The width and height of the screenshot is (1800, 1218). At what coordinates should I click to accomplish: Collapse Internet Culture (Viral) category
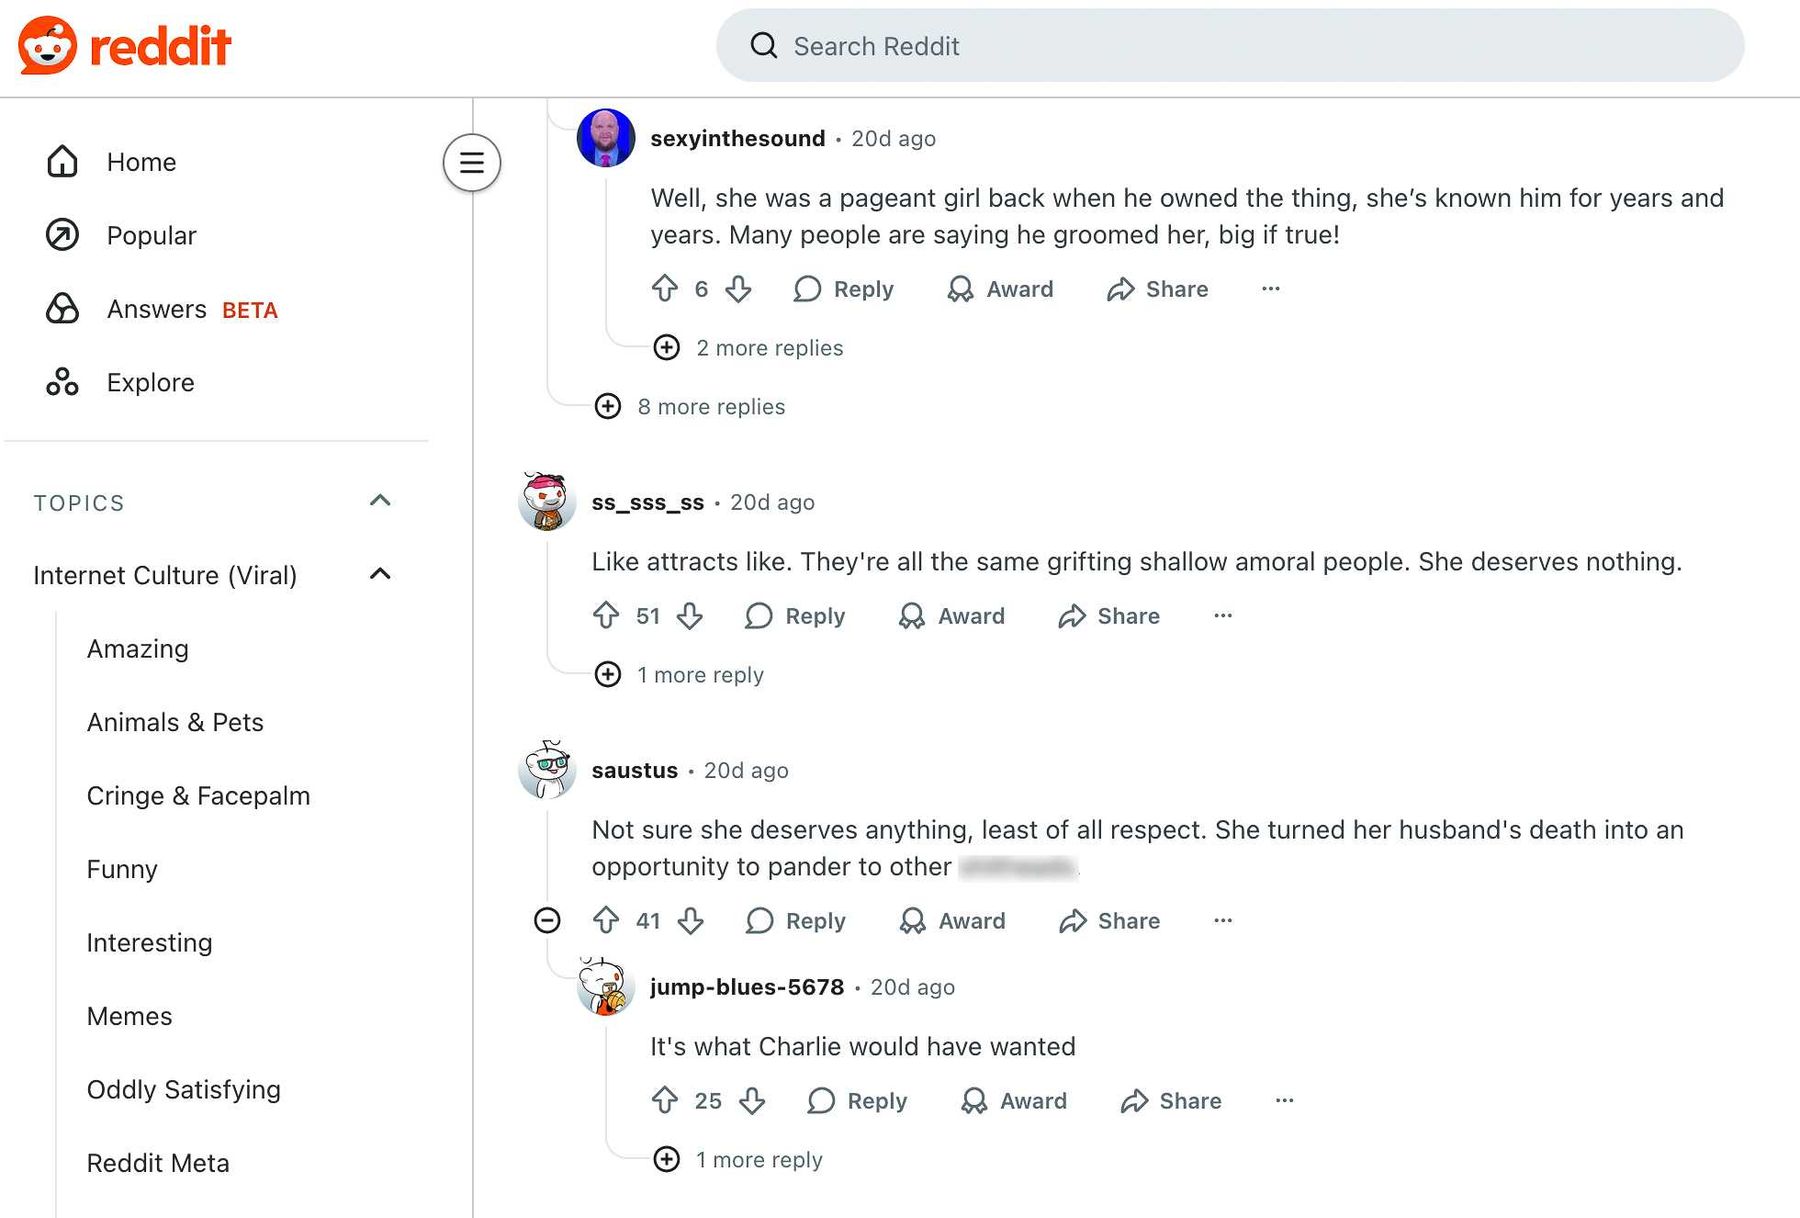pos(380,574)
